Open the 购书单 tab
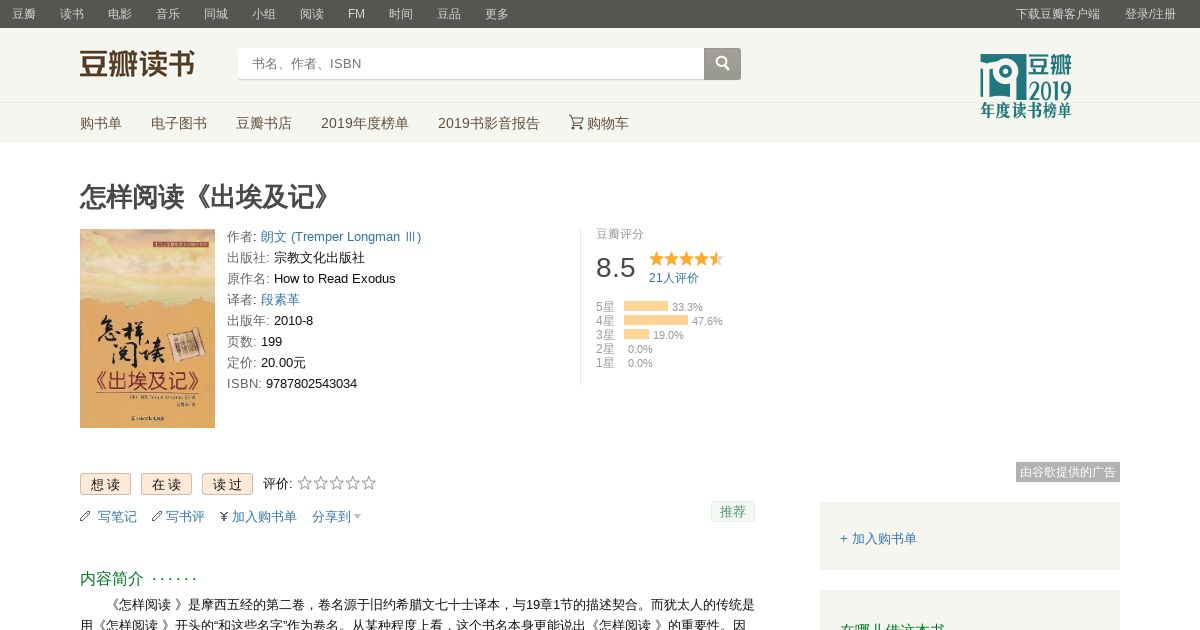Viewport: 1200px width, 630px height. tap(101, 123)
